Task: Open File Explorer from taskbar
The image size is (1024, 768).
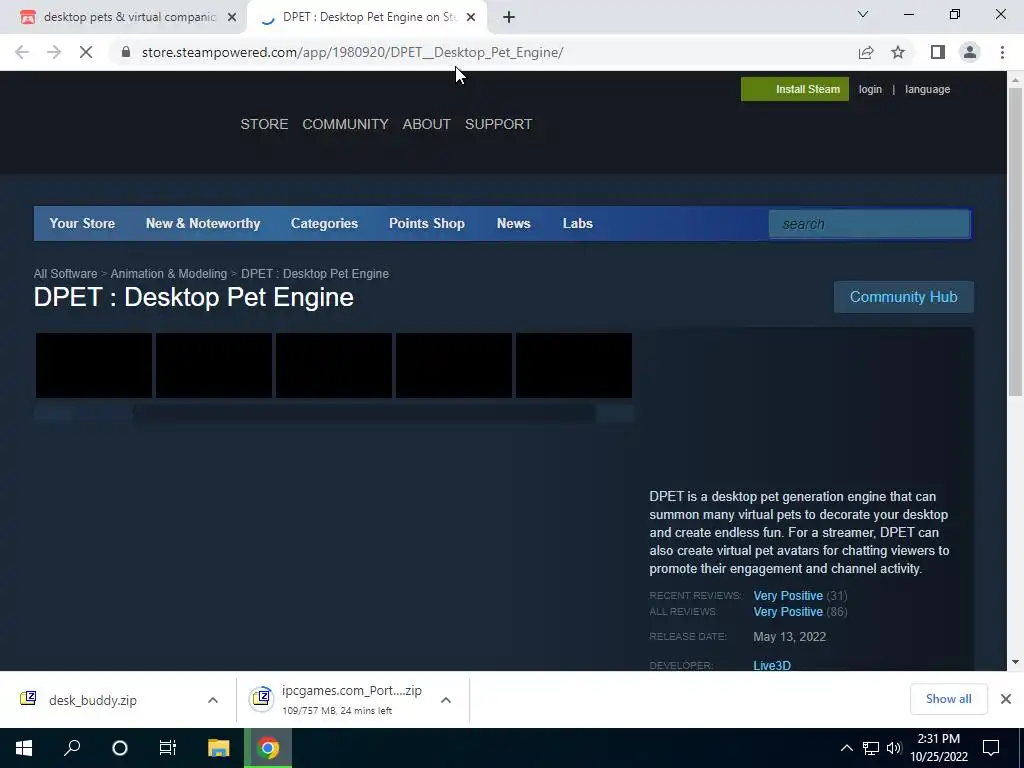Action: tap(219, 748)
